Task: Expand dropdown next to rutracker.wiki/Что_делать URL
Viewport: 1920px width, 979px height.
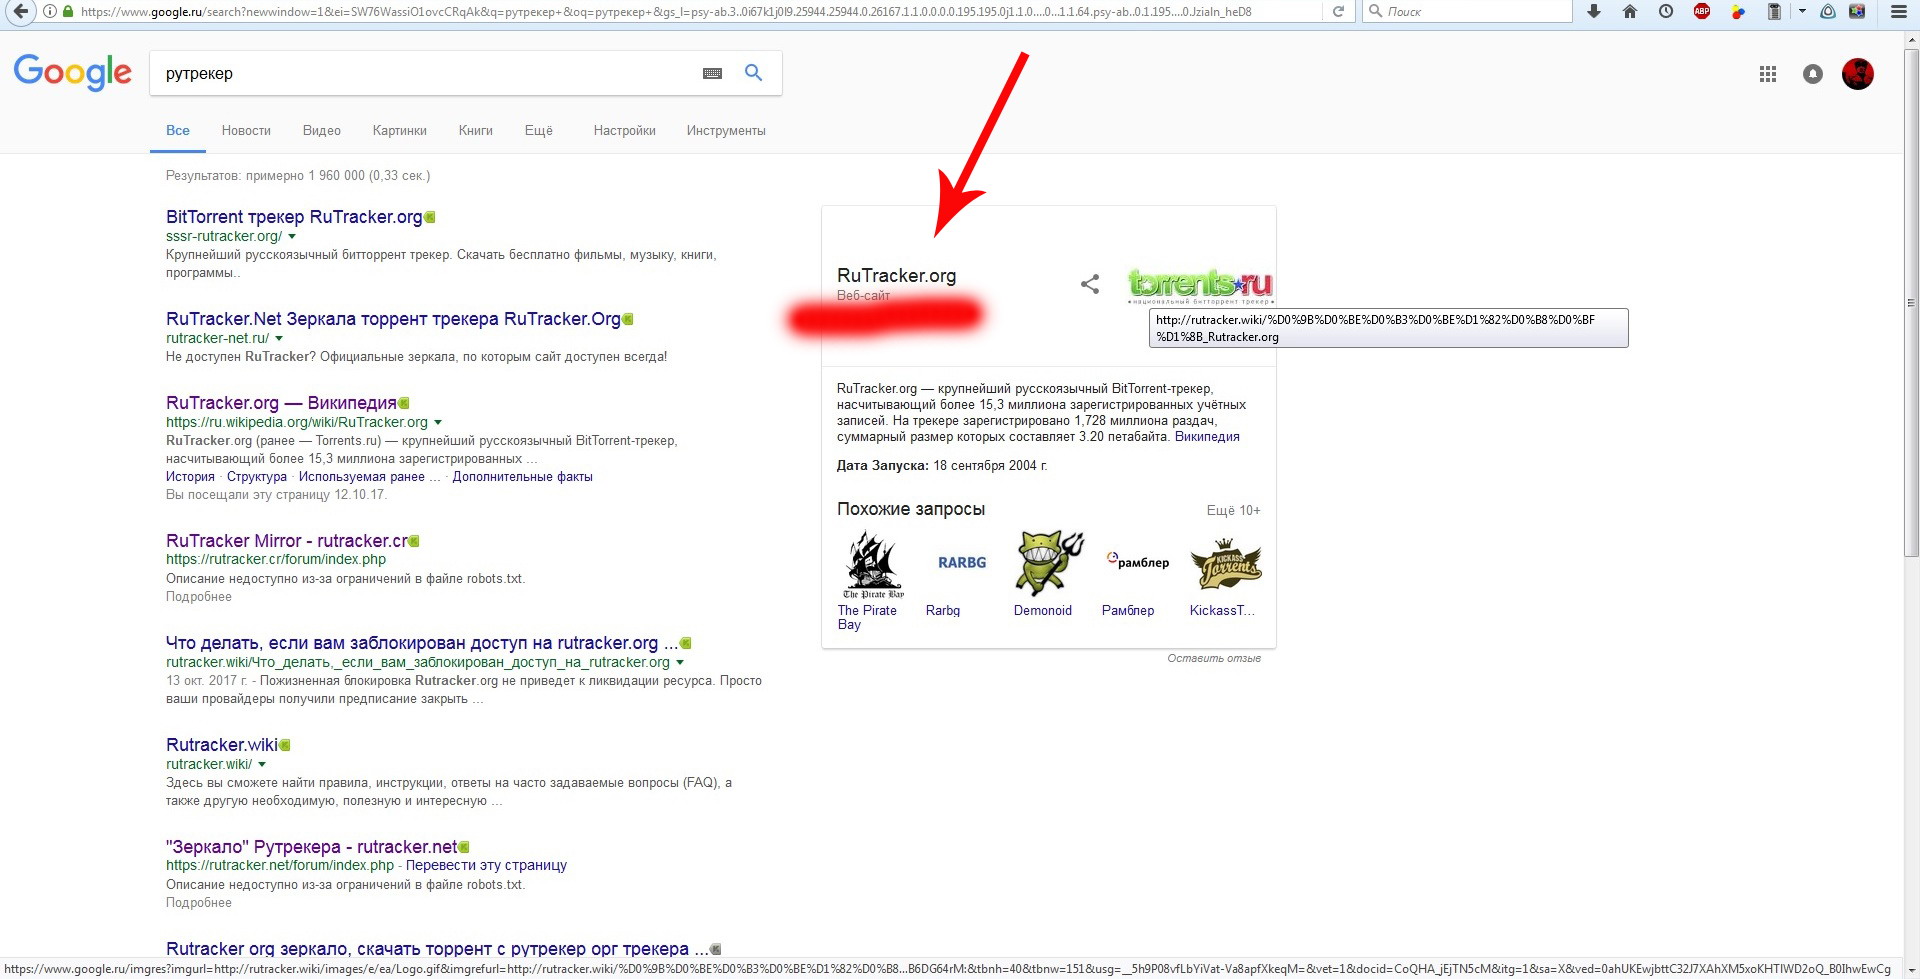Action: 680,663
